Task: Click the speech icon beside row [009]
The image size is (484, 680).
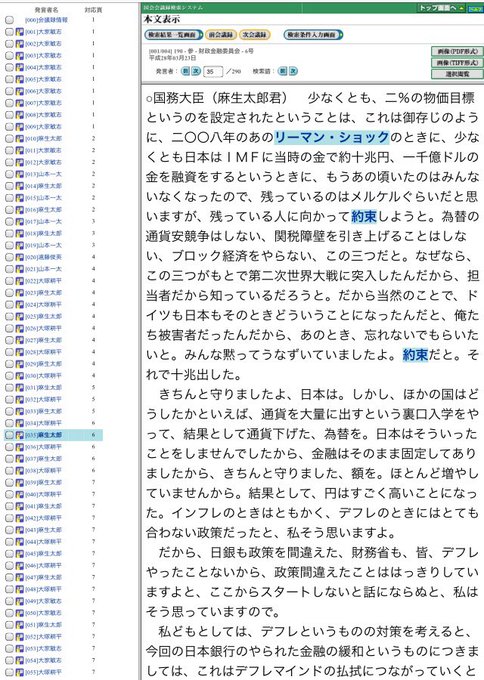Action: pyautogui.click(x=20, y=127)
